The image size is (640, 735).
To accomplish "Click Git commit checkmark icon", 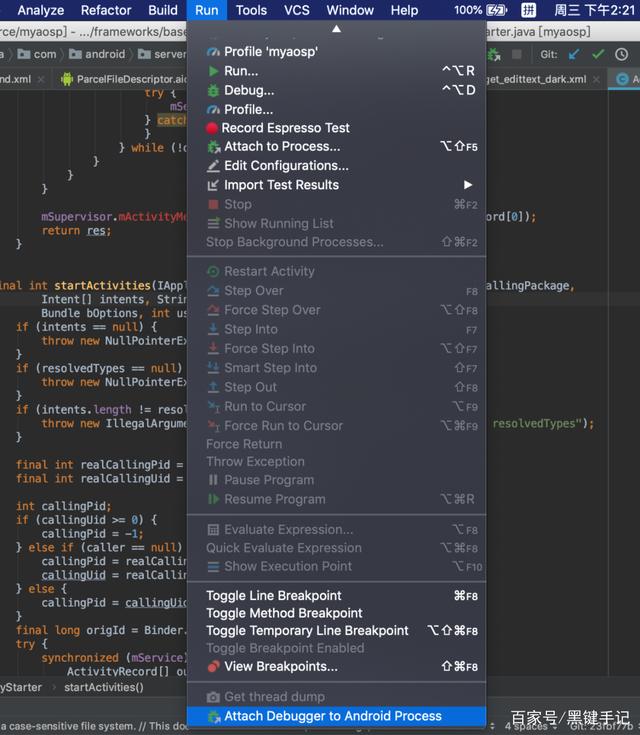I will click(598, 54).
